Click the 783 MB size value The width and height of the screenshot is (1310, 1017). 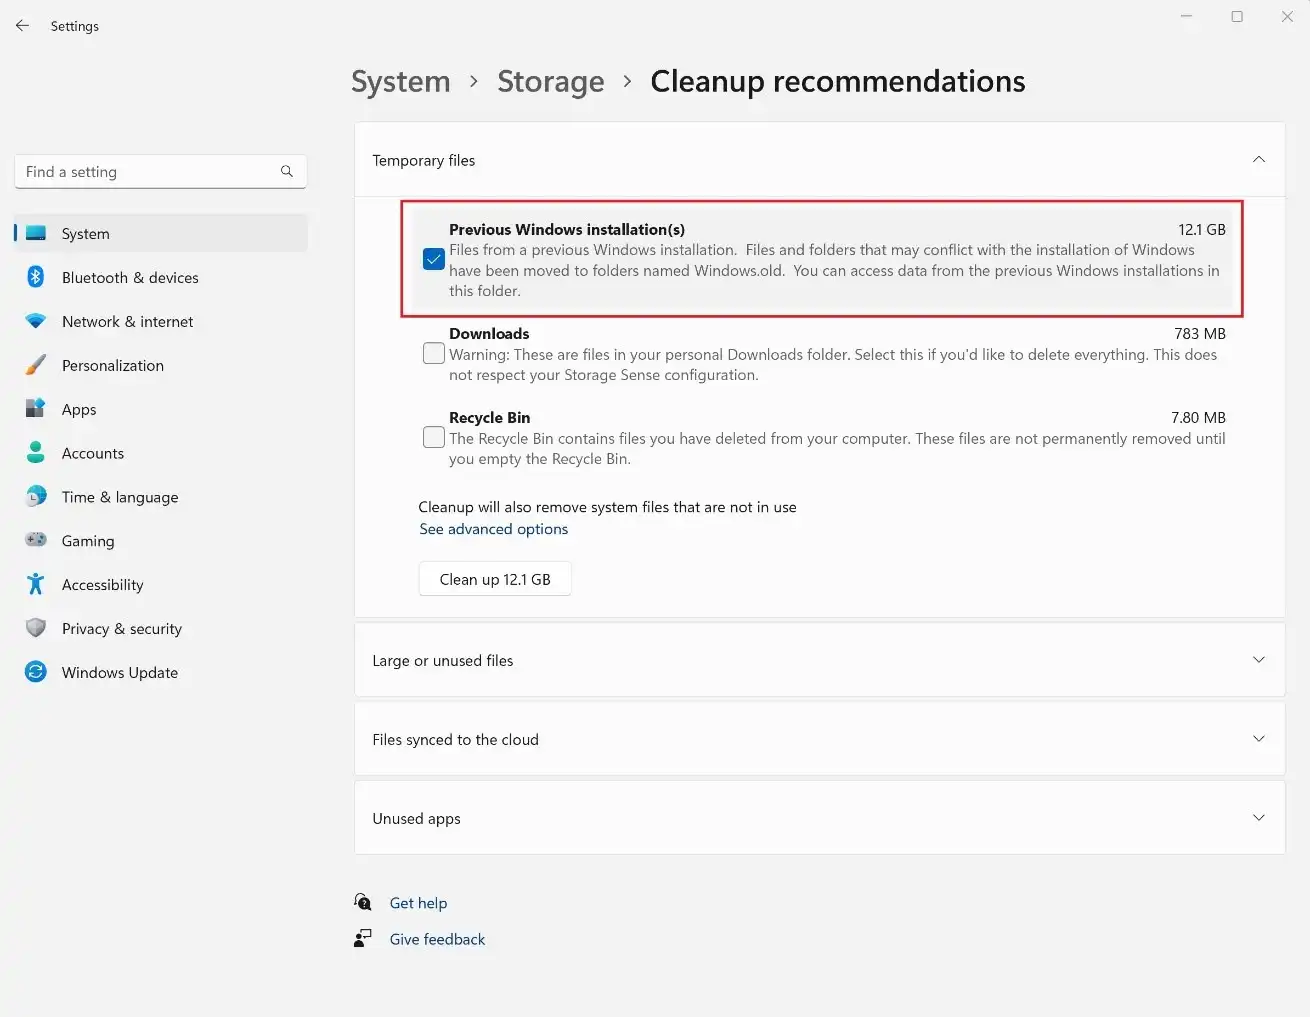[1200, 333]
